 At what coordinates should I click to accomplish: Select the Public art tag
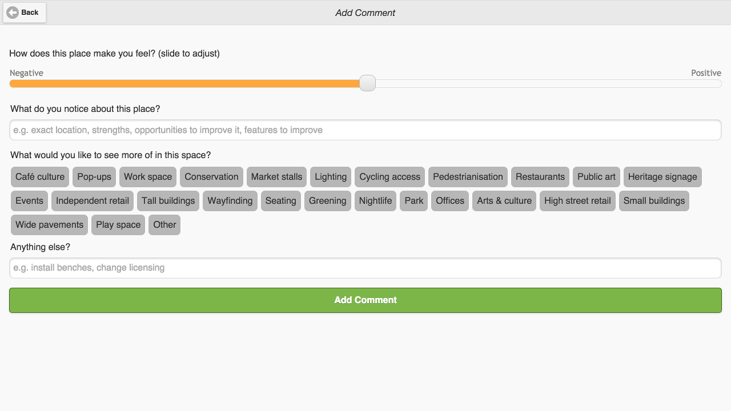coord(596,177)
